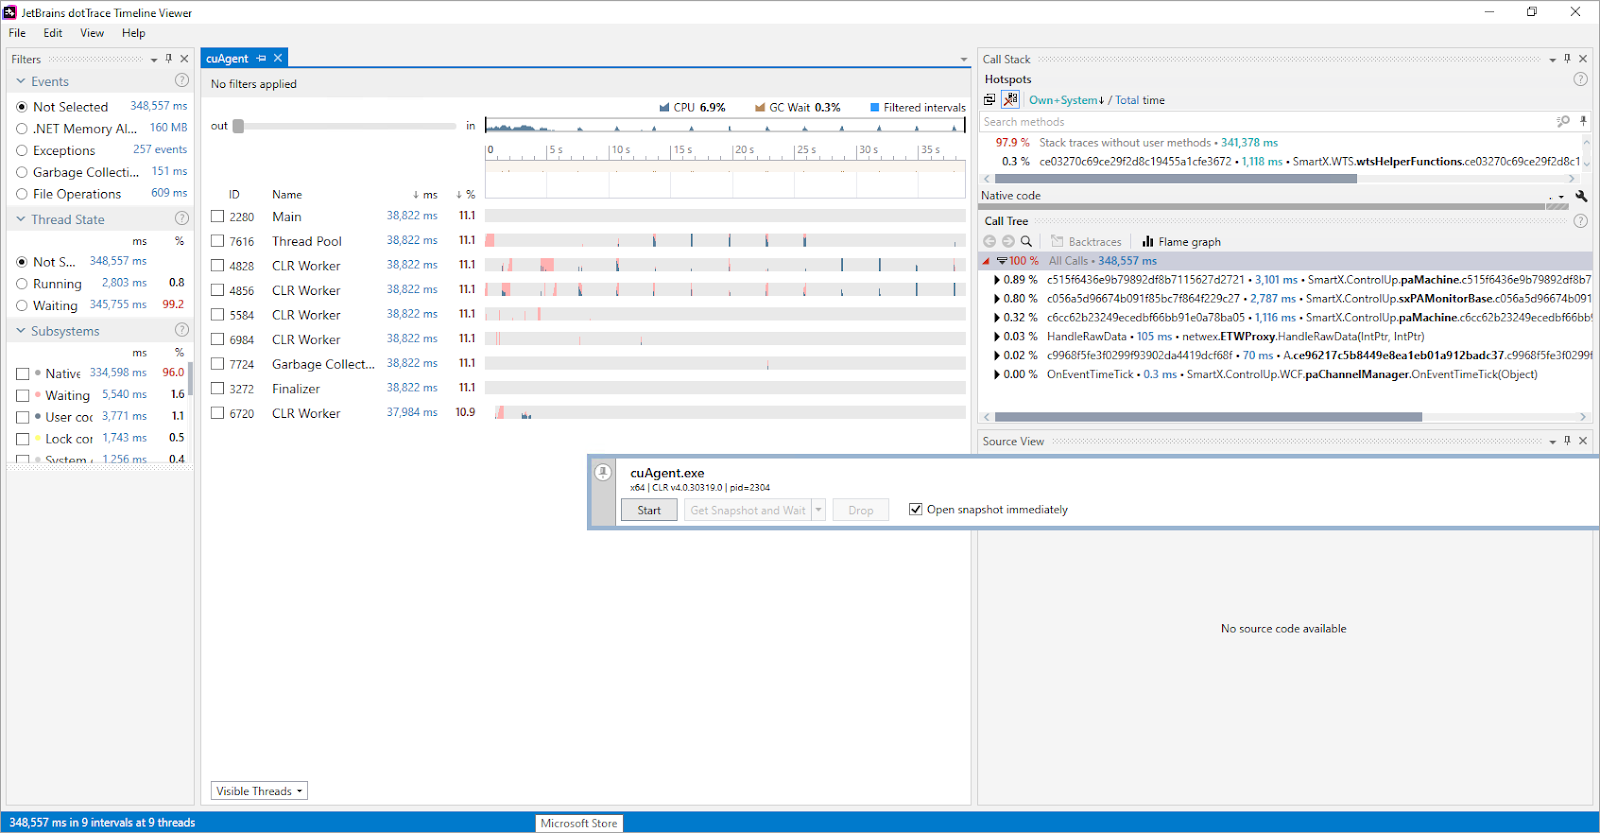1600x833 pixels.
Task: Click Call Tree navigate back arrow
Action: click(x=990, y=241)
